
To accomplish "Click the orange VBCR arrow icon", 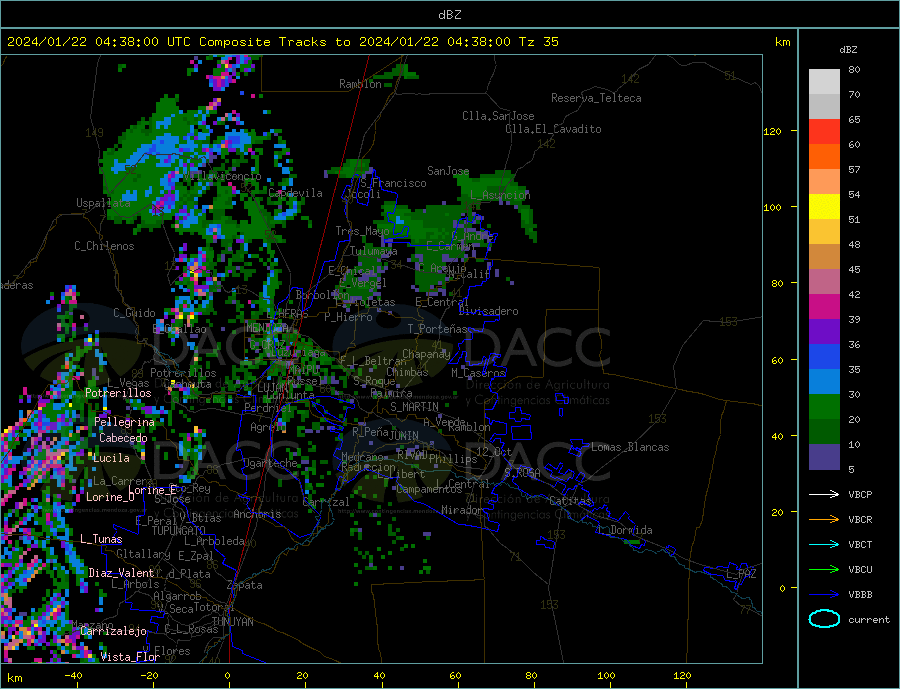I will coord(824,520).
